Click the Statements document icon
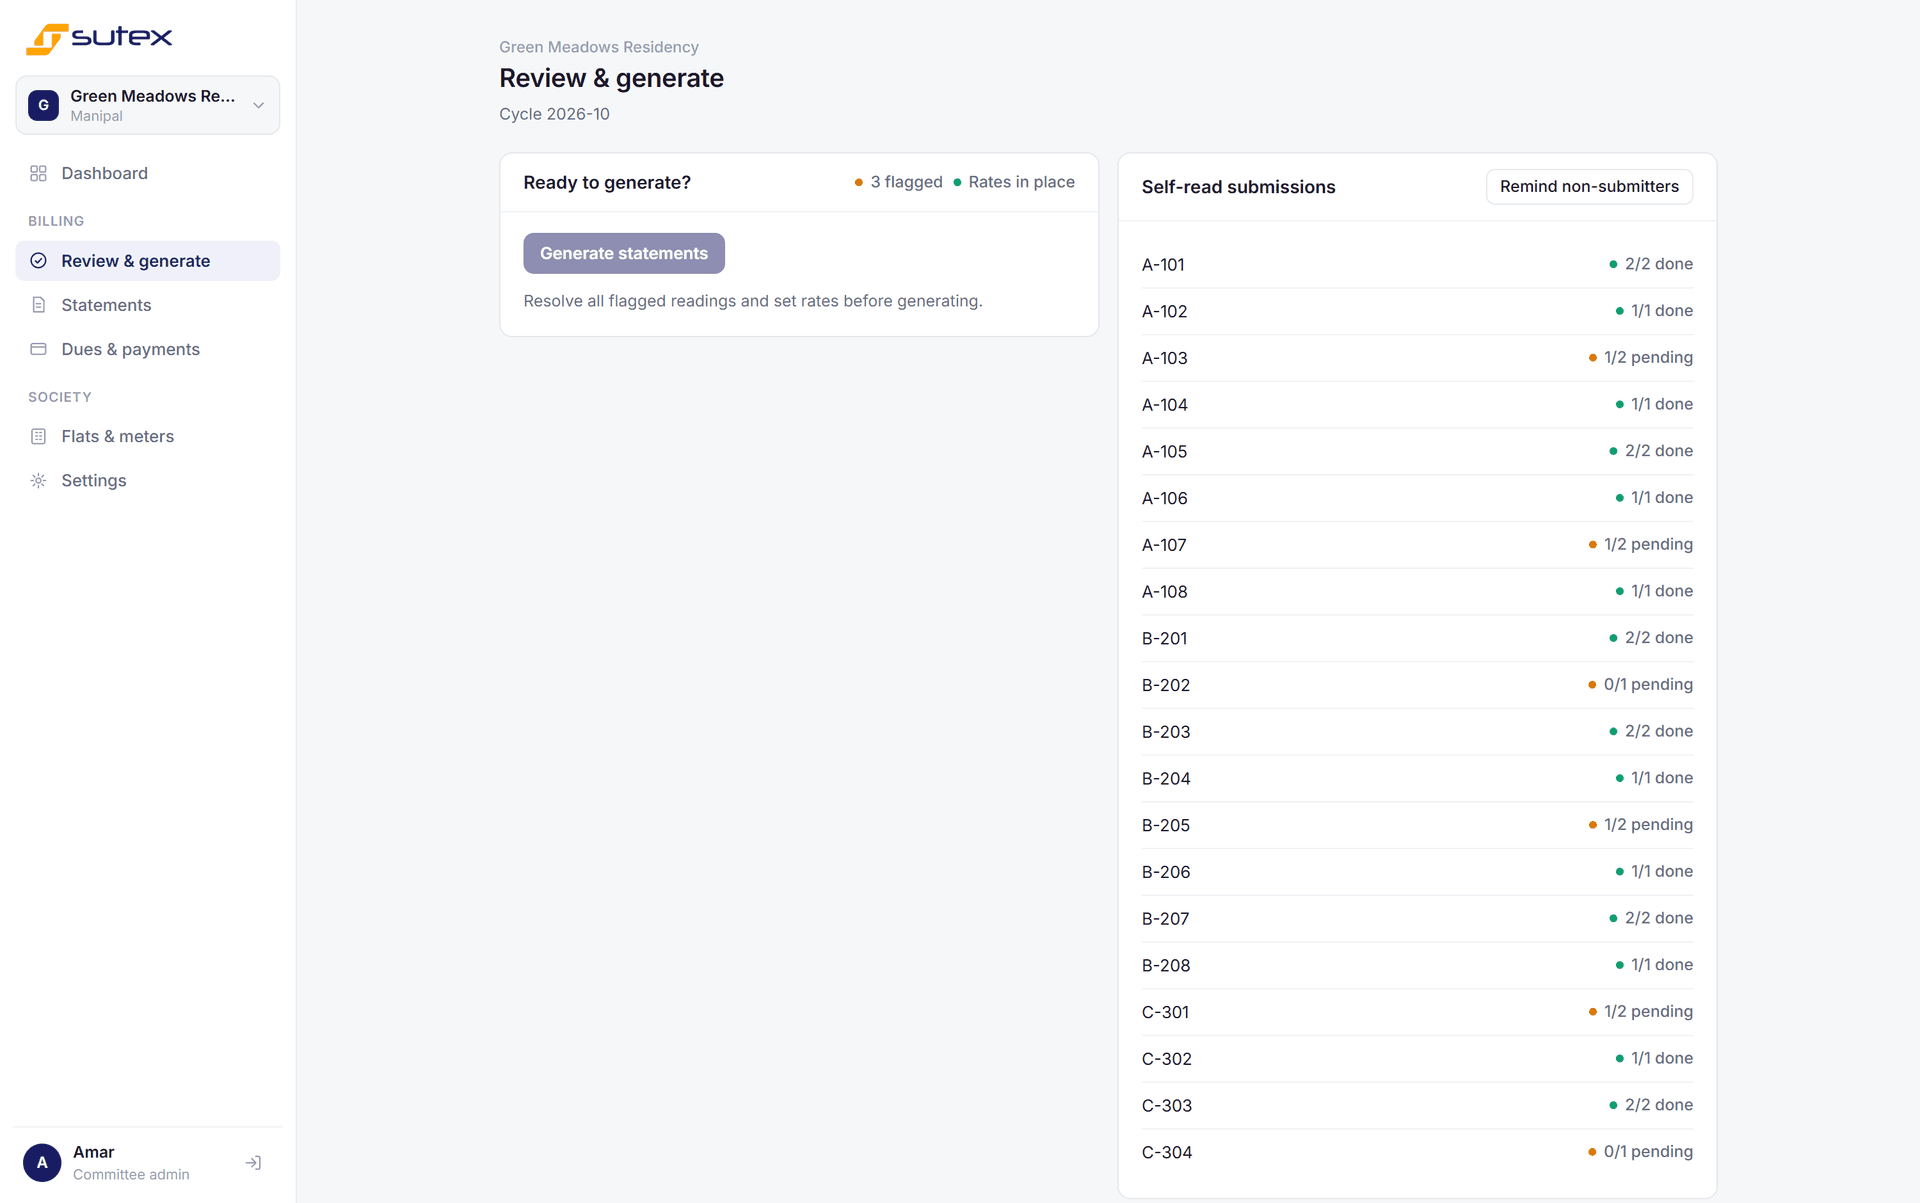 pyautogui.click(x=38, y=305)
